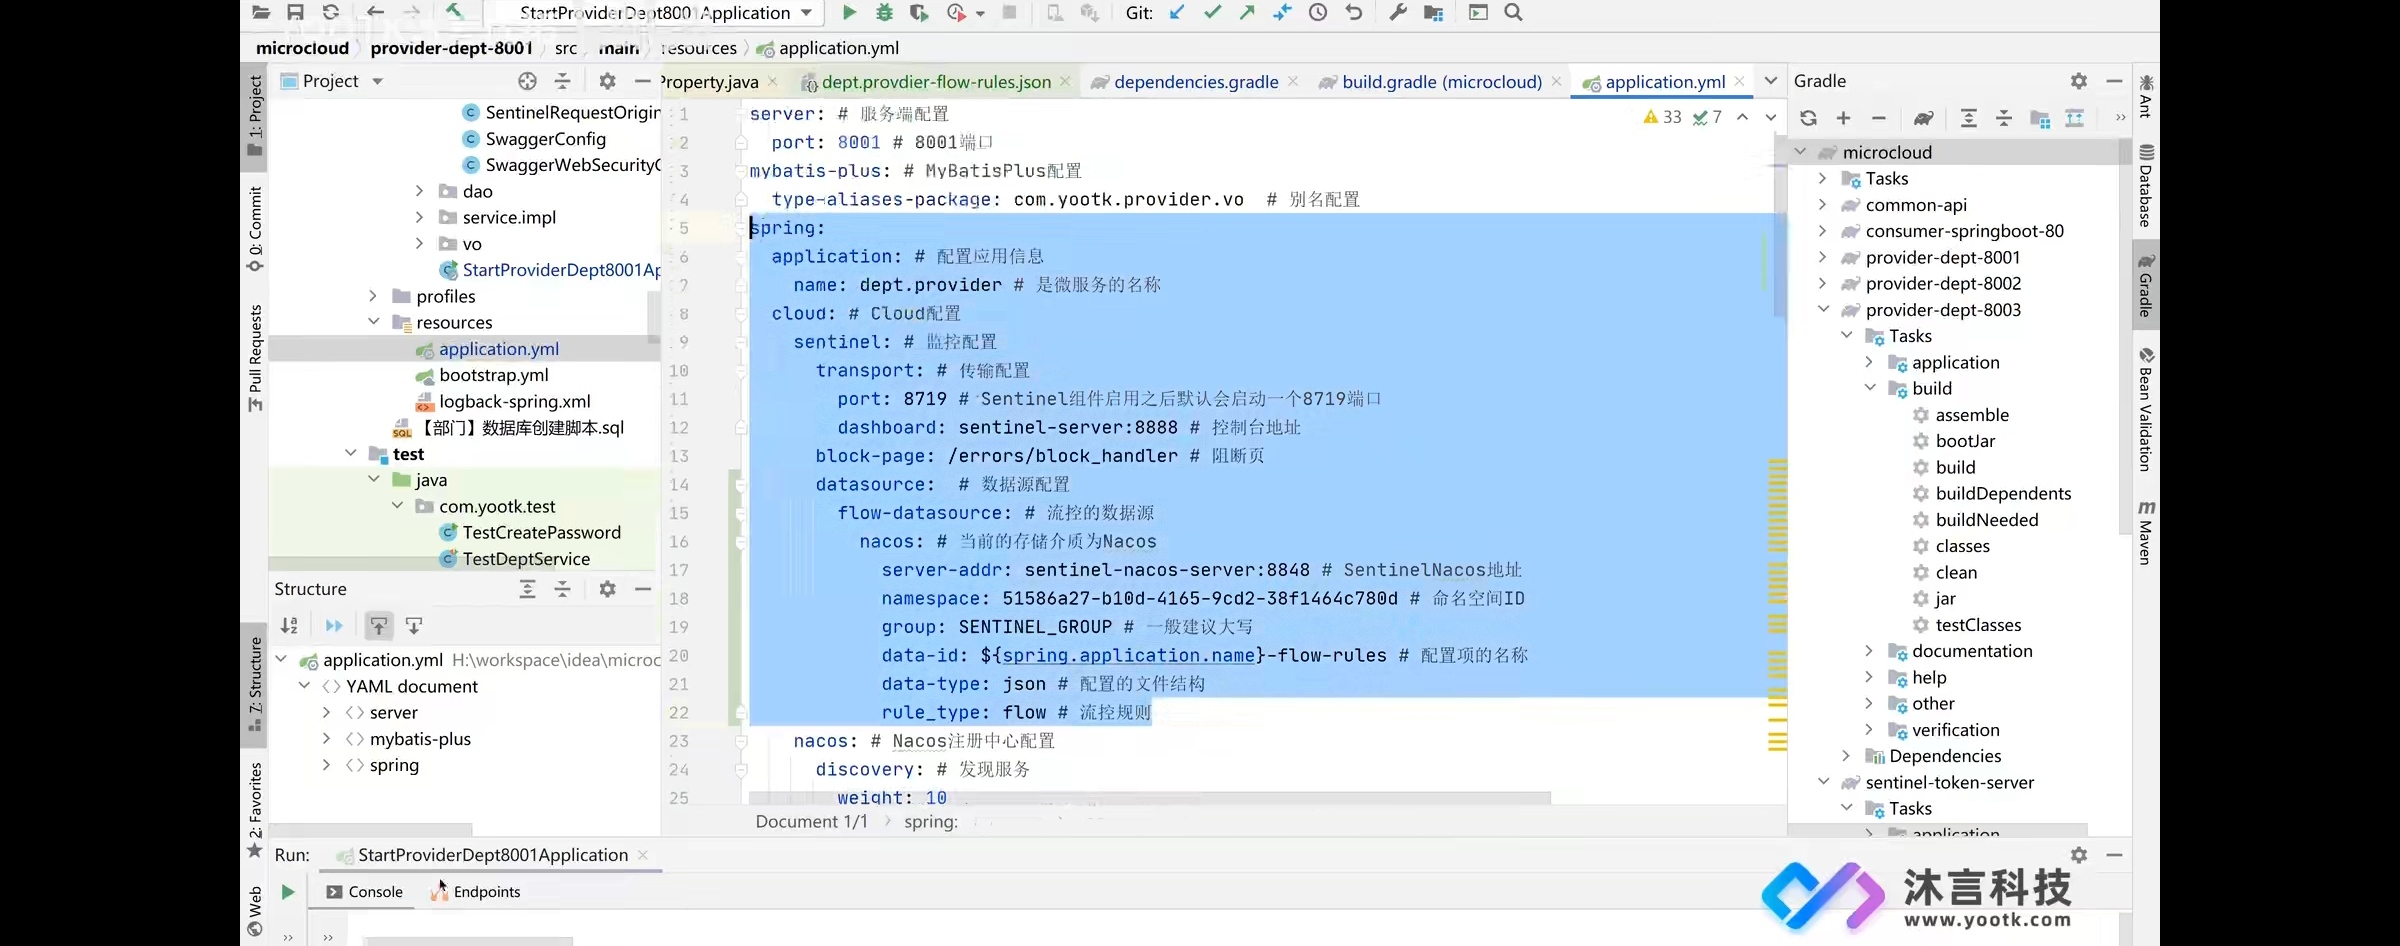The image size is (2400, 946).
Task: Open the editor tabs overflow dropdown
Action: point(1771,81)
